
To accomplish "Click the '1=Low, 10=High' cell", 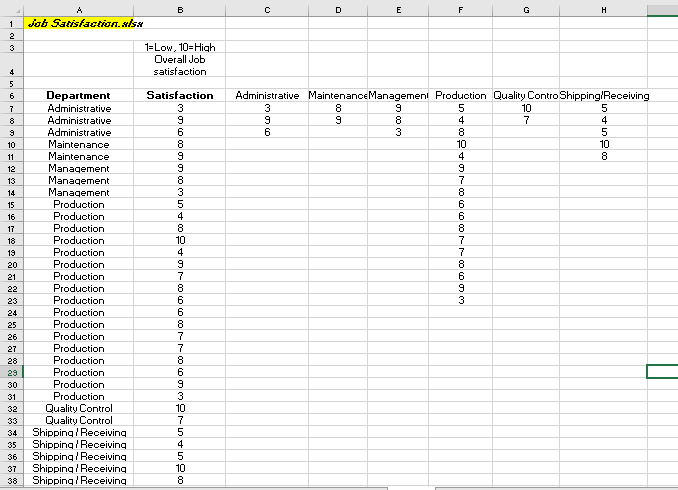I will click(x=180, y=47).
